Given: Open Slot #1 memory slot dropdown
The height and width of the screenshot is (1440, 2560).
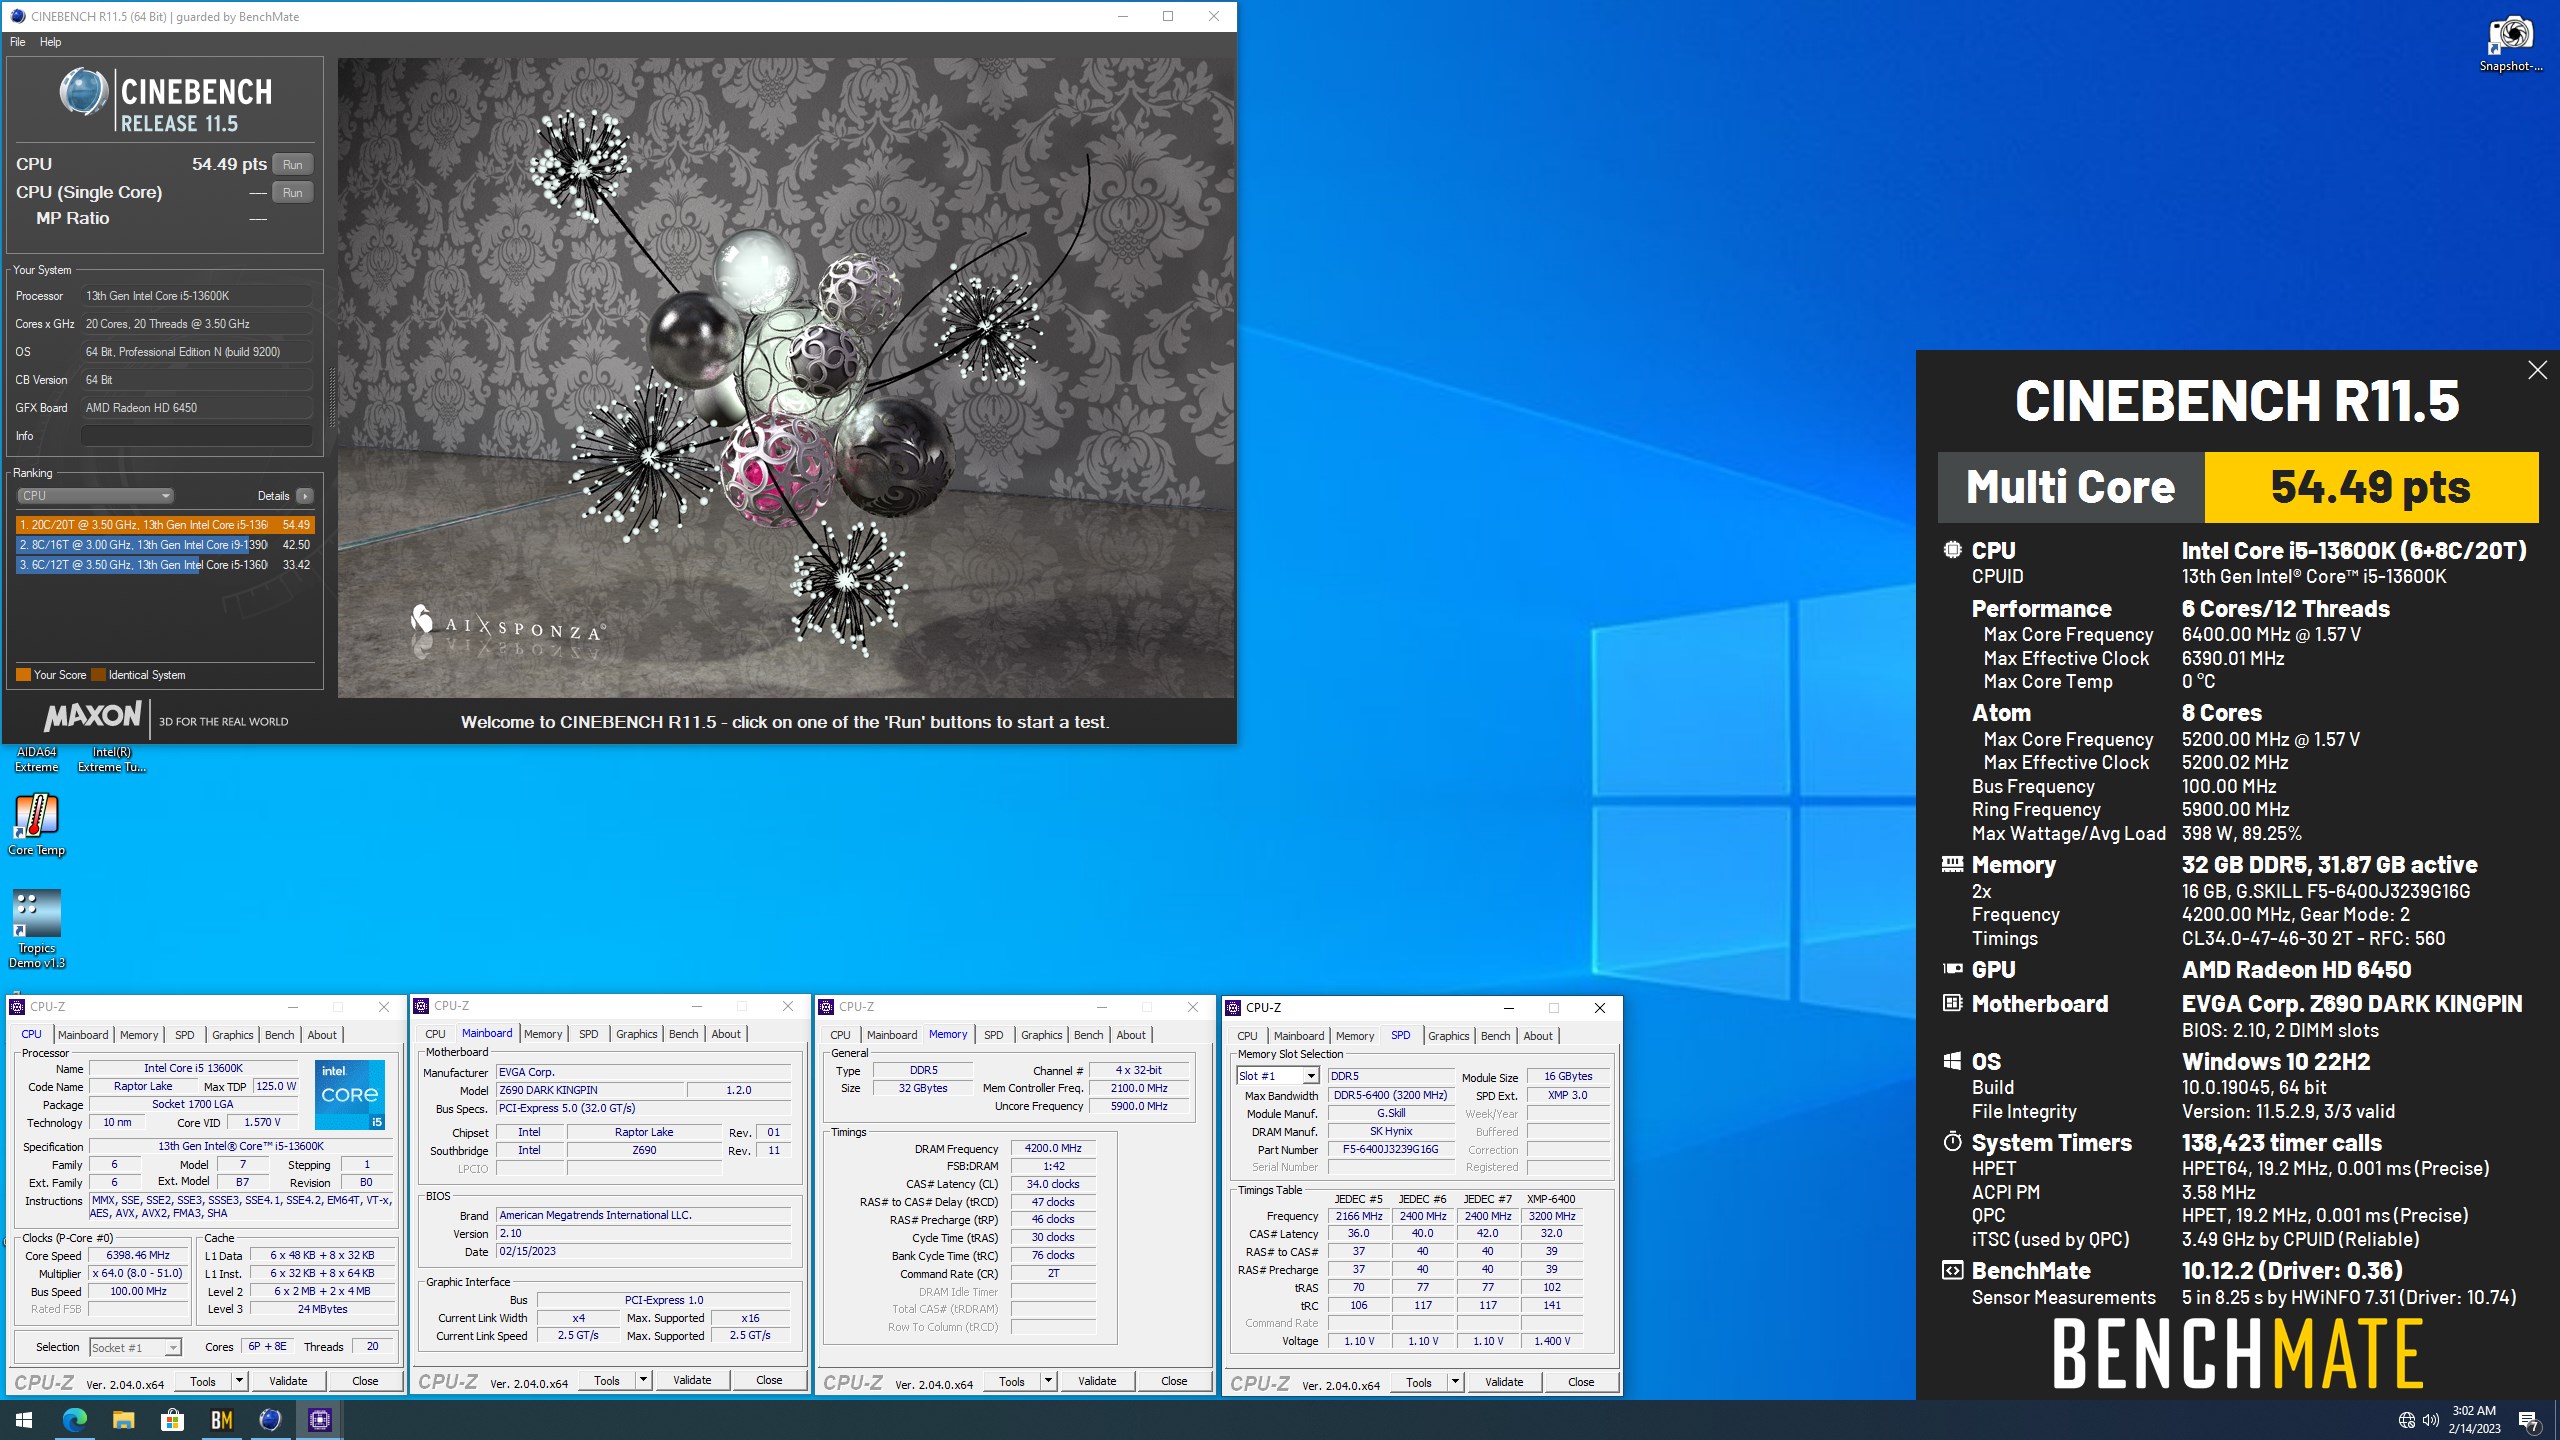Looking at the screenshot, I should [x=1278, y=1076].
